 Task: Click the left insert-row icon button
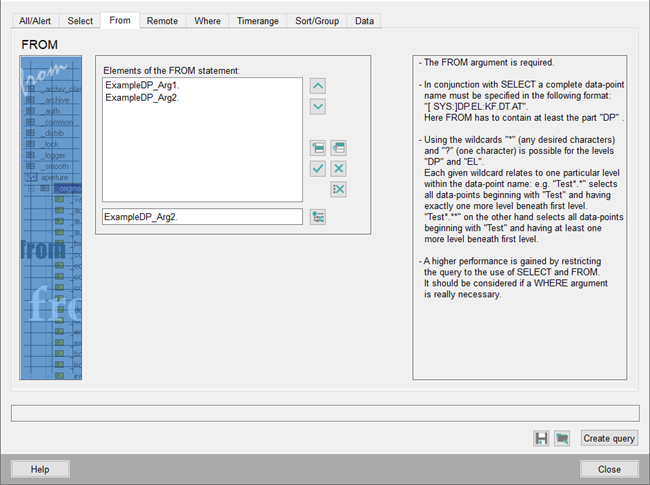[x=318, y=148]
